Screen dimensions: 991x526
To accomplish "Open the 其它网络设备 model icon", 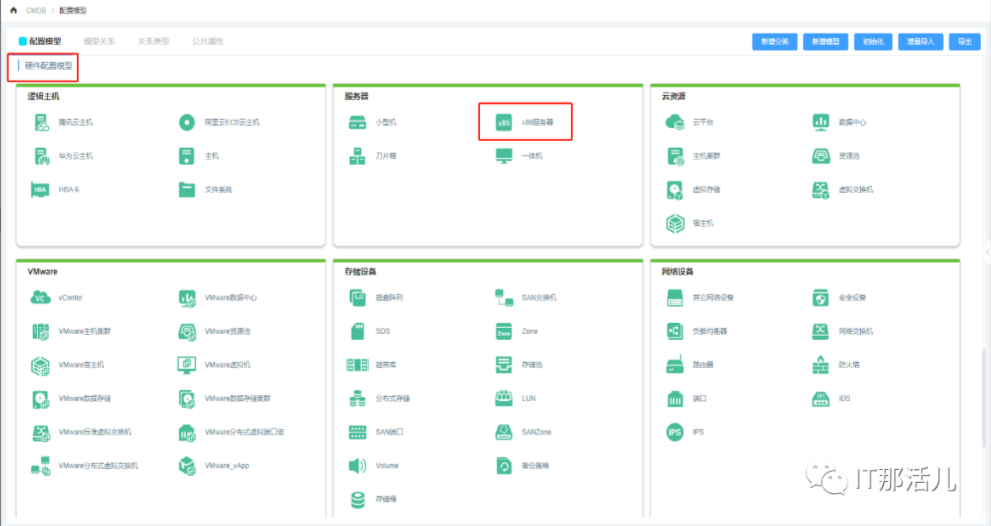I will pos(675,298).
